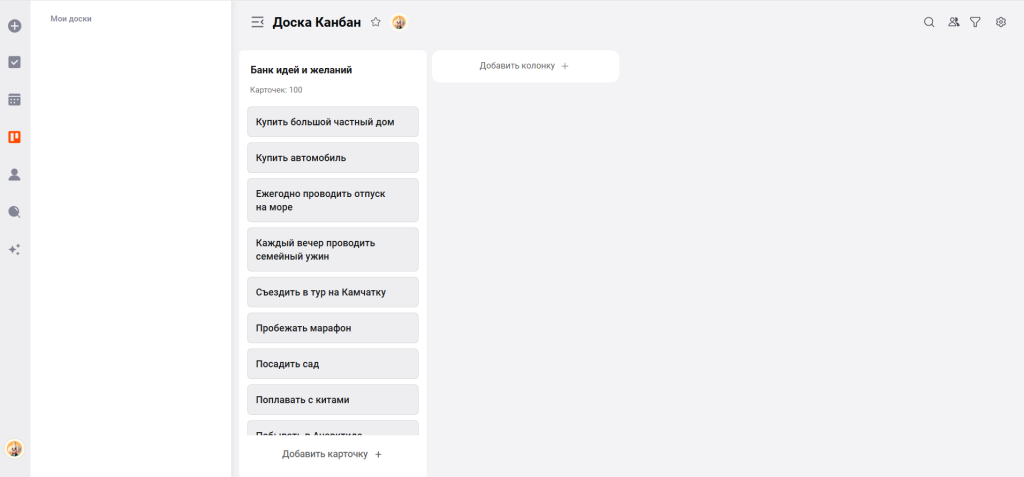Click the sidebar search magnifier icon
This screenshot has width=1024, height=477.
click(15, 212)
